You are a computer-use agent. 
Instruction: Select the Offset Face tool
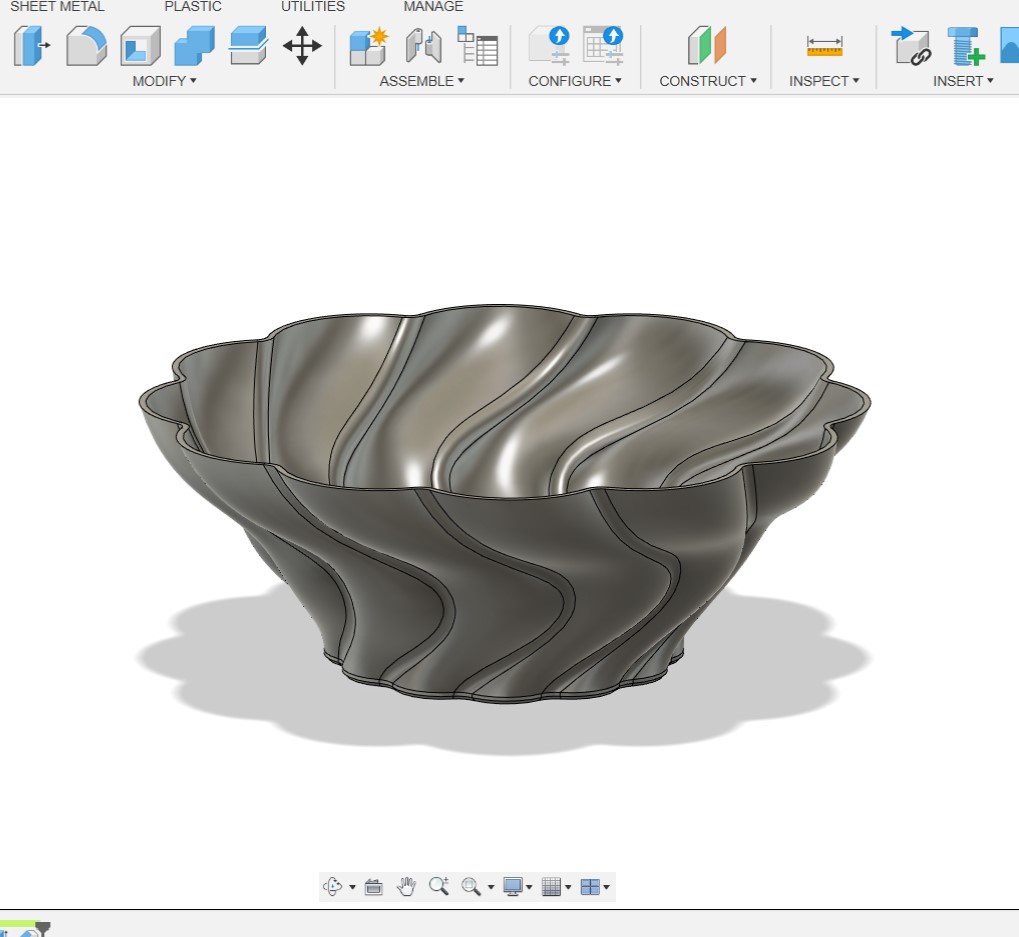(x=248, y=45)
